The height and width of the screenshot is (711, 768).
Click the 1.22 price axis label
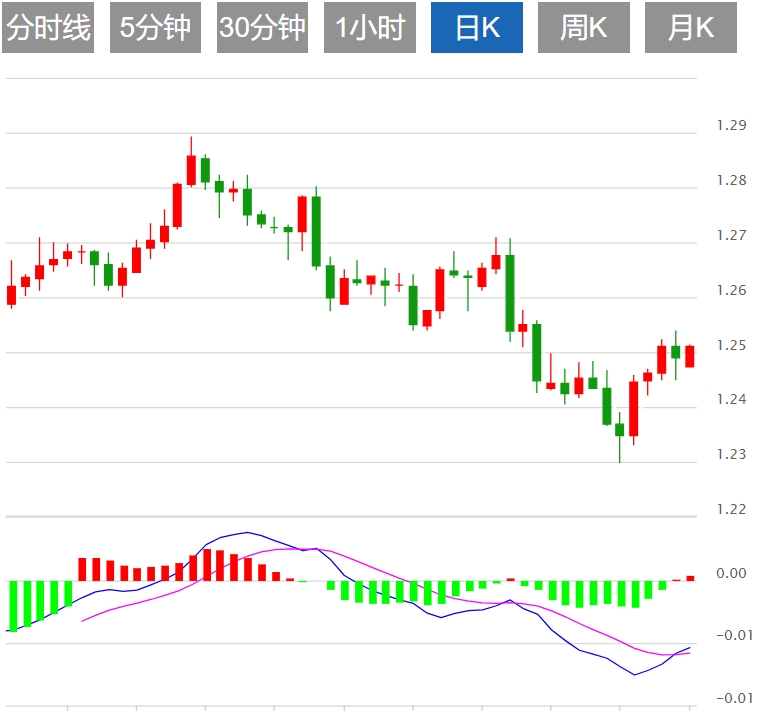[731, 509]
